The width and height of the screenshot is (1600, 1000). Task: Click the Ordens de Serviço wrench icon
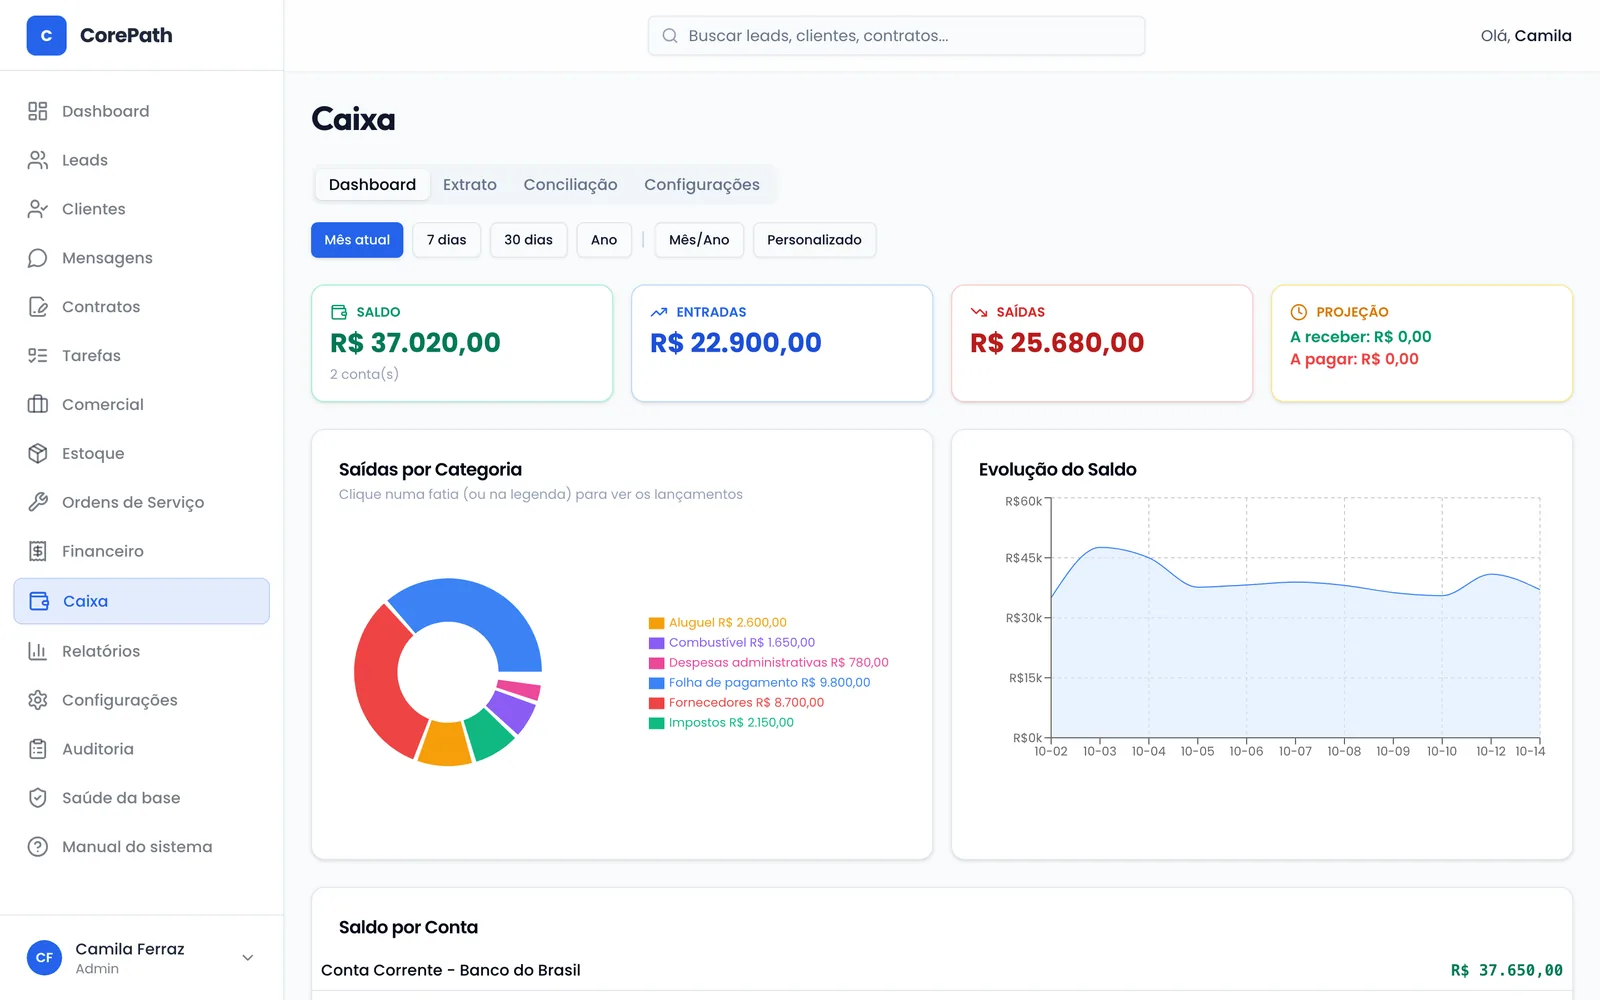pyautogui.click(x=38, y=502)
